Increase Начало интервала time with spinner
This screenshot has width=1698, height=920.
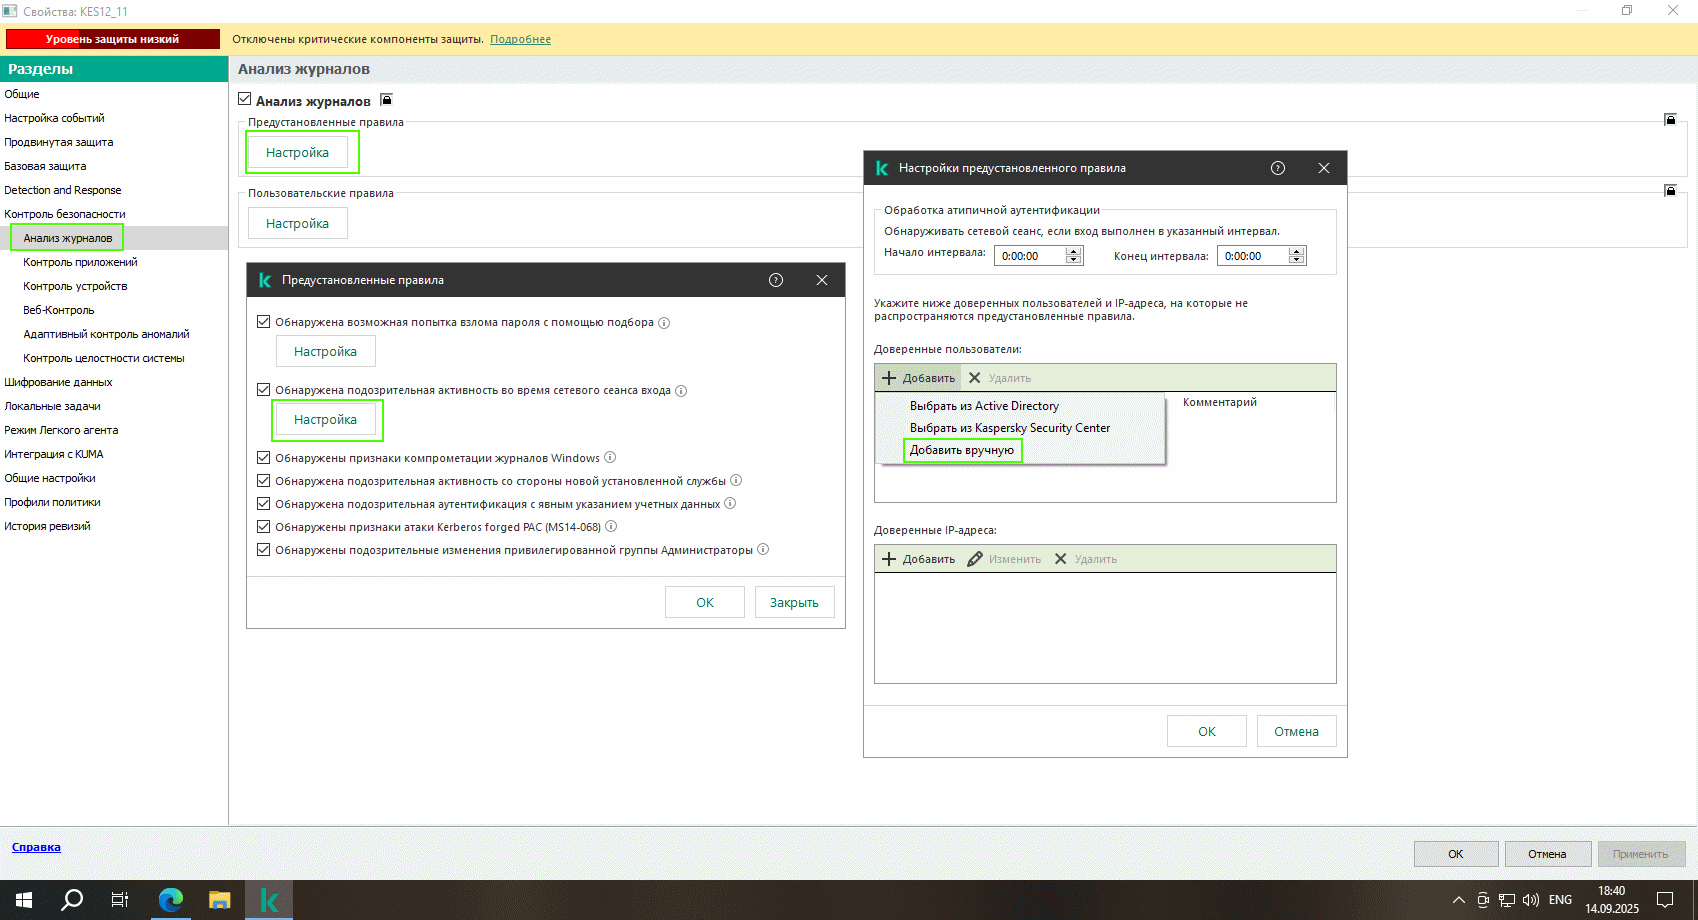(1074, 252)
